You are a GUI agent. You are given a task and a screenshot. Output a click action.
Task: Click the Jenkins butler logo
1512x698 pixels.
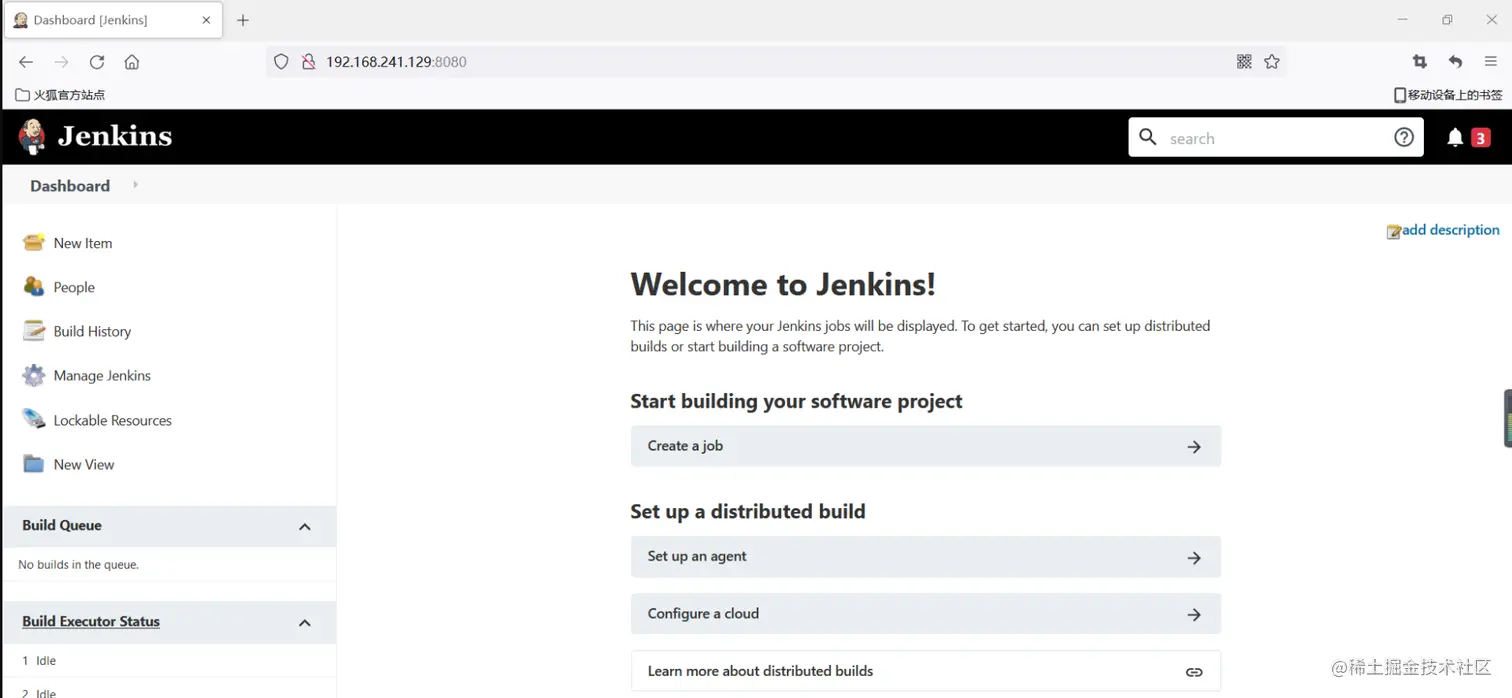[x=32, y=136]
